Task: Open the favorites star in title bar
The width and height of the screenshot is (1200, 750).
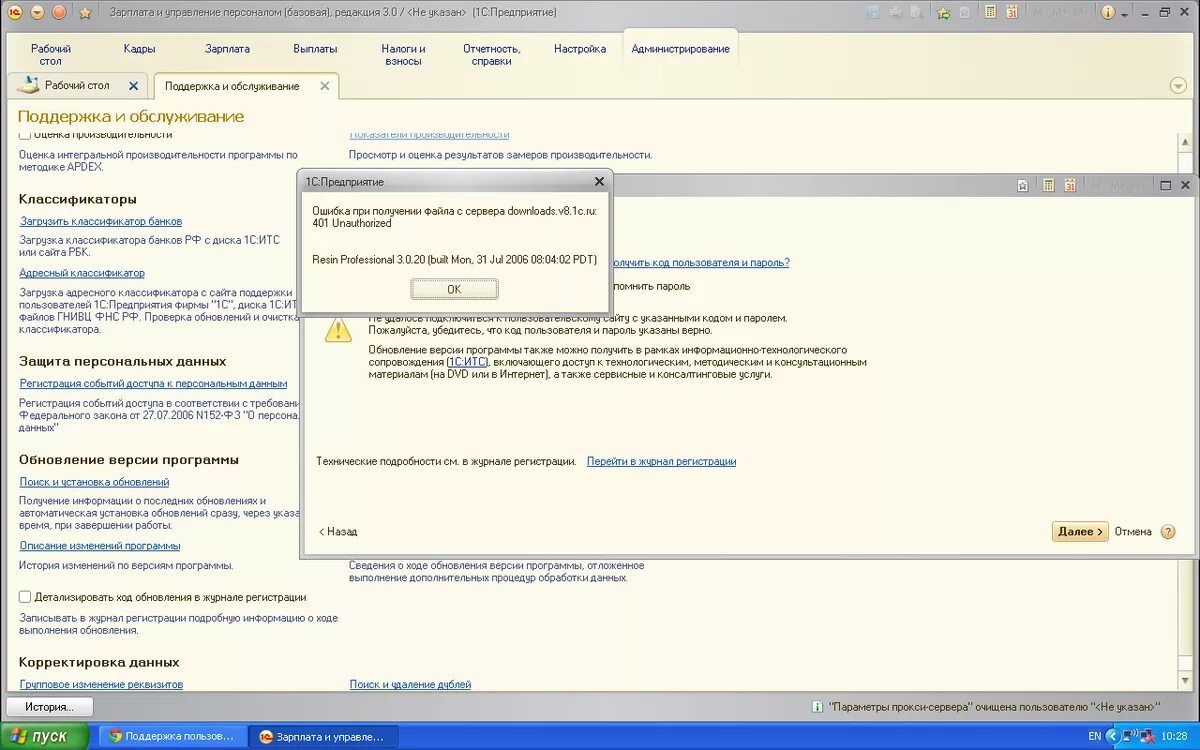Action: pos(85,13)
